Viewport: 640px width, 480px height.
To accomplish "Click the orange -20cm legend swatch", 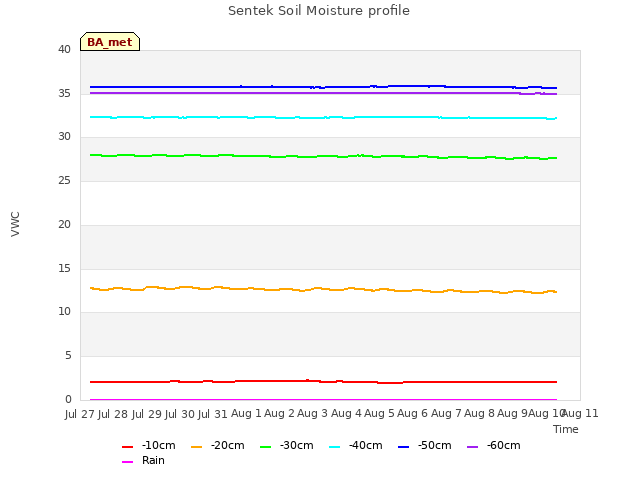I will (196, 447).
